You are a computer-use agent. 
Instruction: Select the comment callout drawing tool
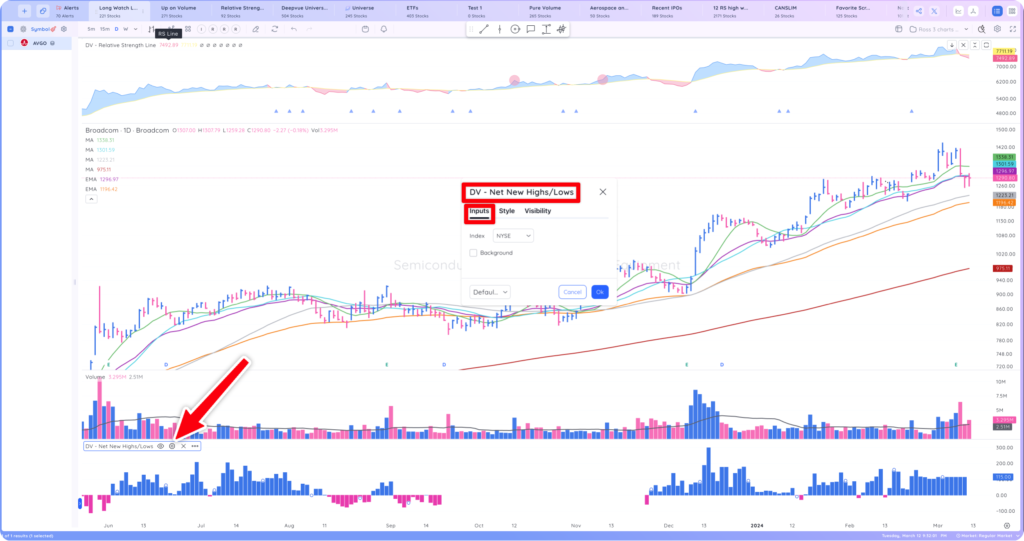pyautogui.click(x=530, y=29)
